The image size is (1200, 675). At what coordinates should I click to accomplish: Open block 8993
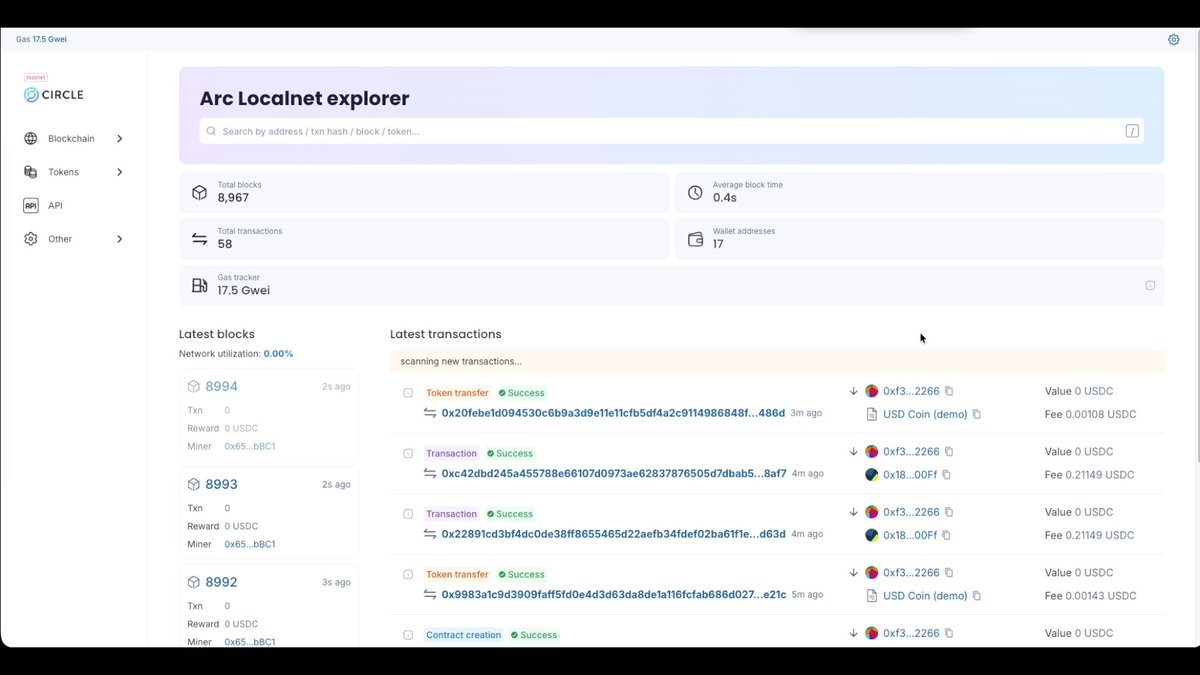tap(221, 484)
